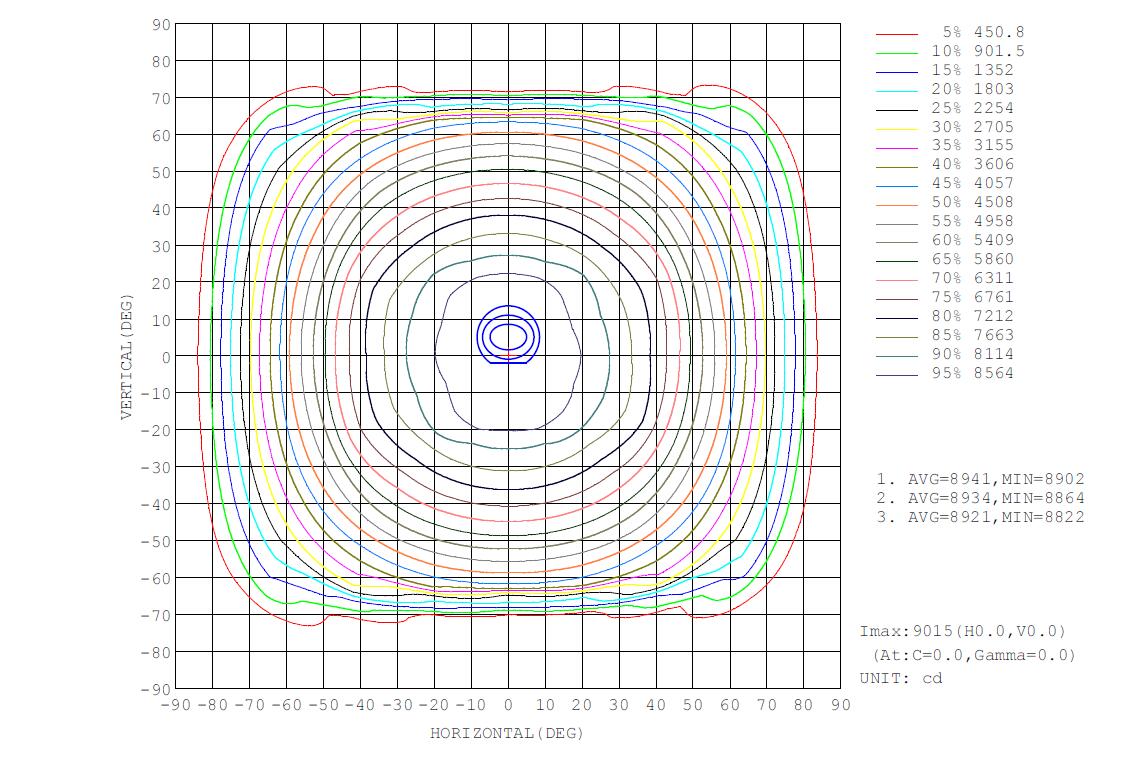Select the yellow 30% legend line
1131x766 pixels.
click(x=897, y=128)
